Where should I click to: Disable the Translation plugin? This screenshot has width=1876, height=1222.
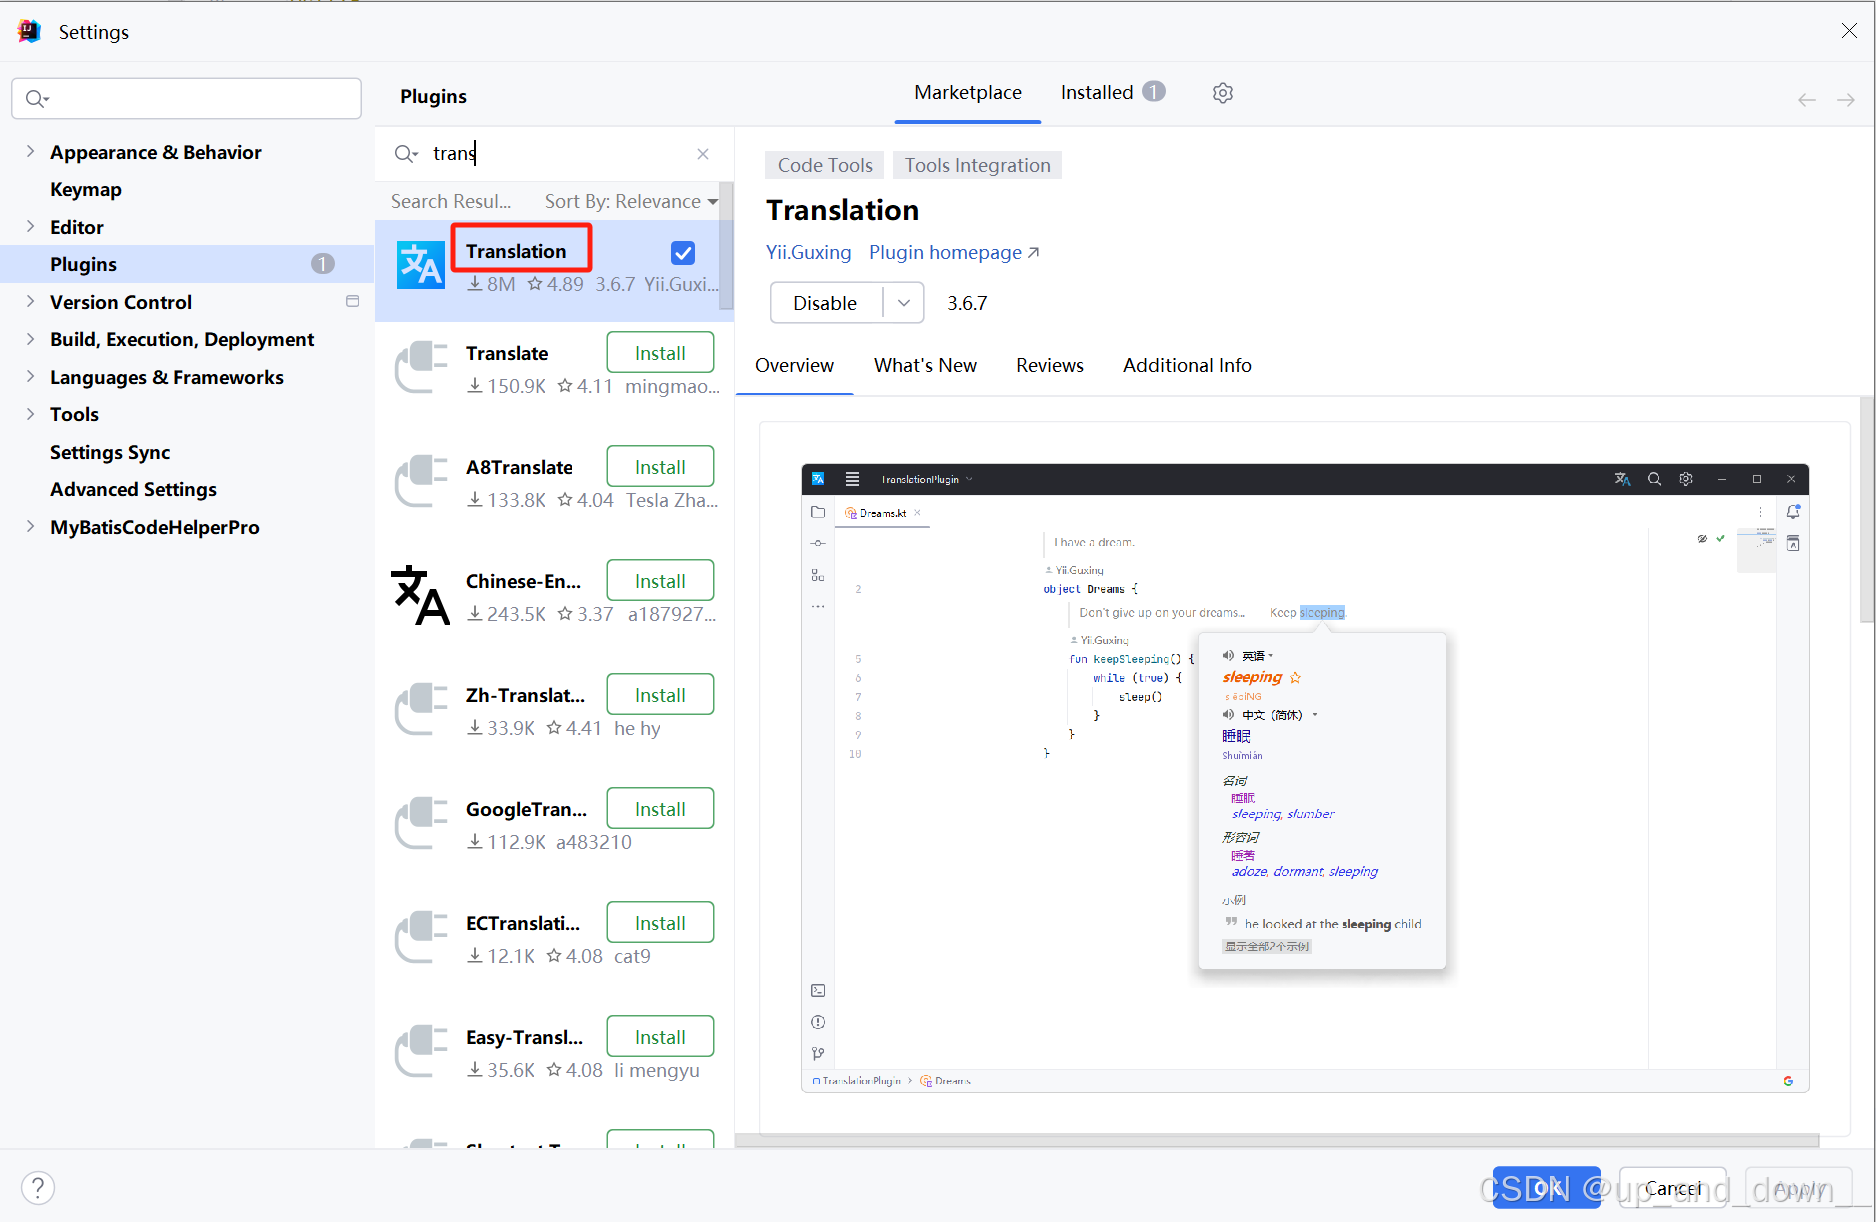826,303
